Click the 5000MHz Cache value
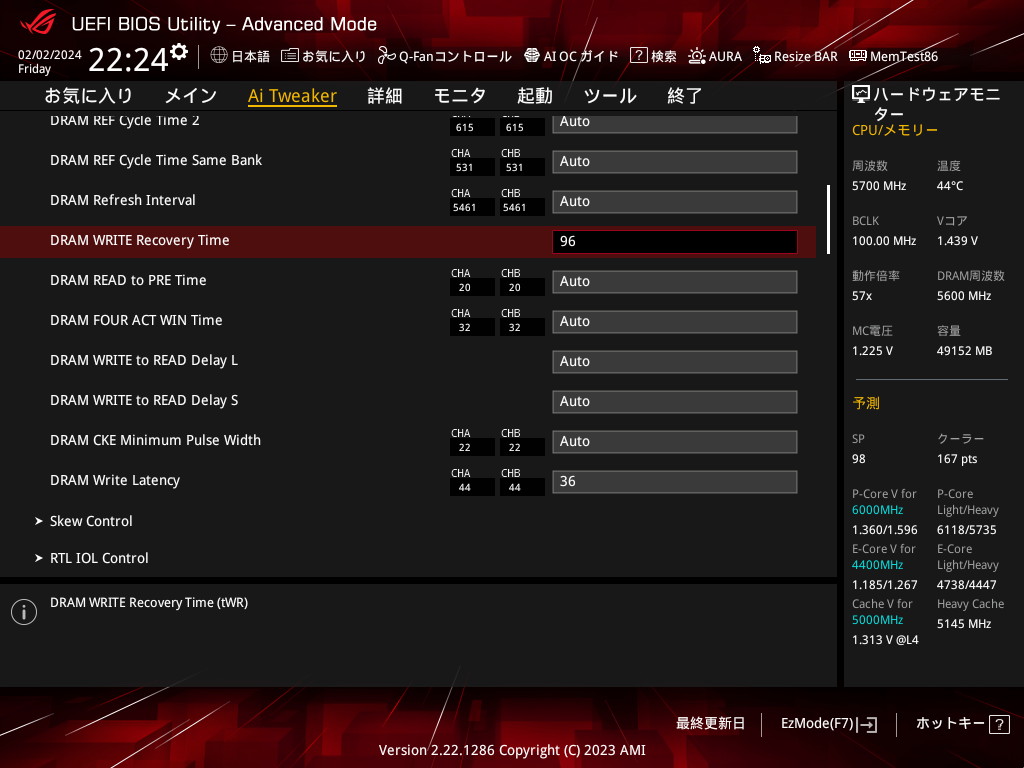1024x768 pixels. 877,620
